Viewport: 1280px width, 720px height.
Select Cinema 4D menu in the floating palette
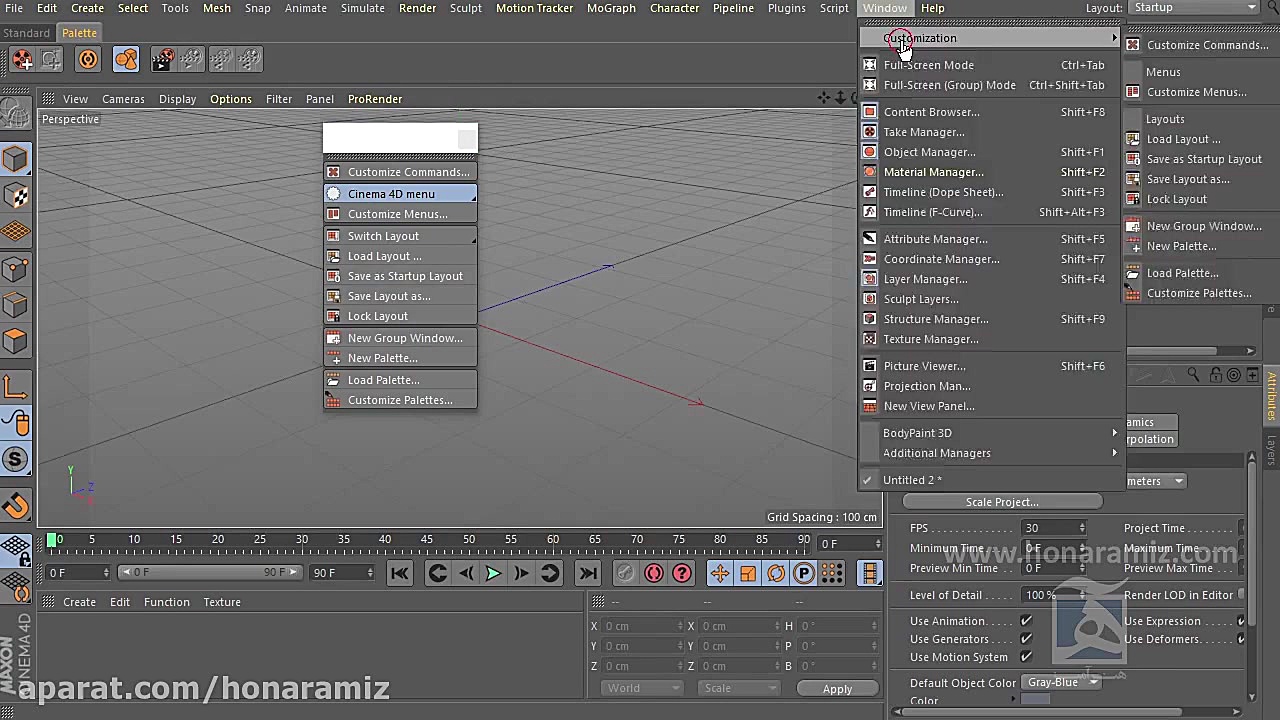[x=391, y=194]
